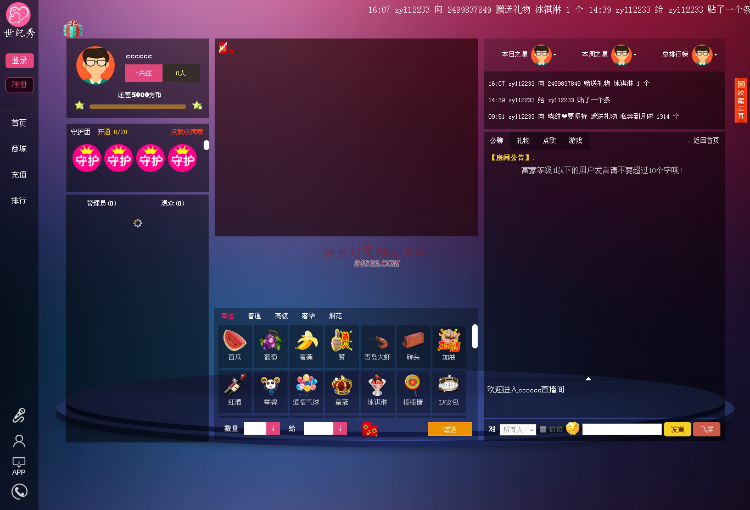The width and height of the screenshot is (750, 510).
Task: Open the red envelope icon
Action: [369, 429]
